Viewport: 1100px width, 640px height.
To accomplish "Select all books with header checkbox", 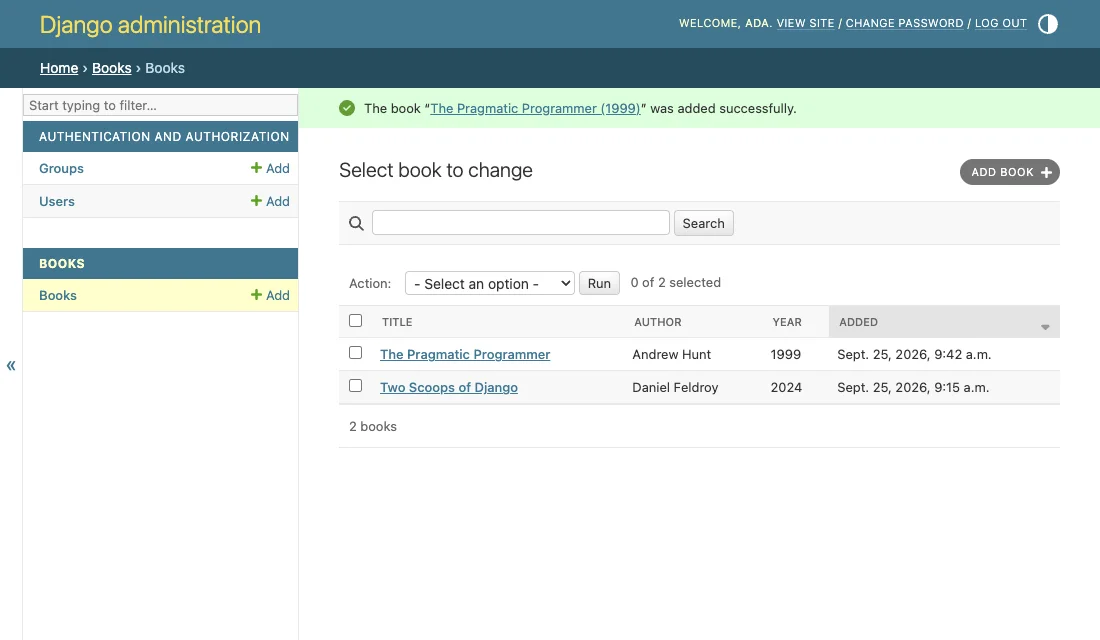I will click(356, 321).
